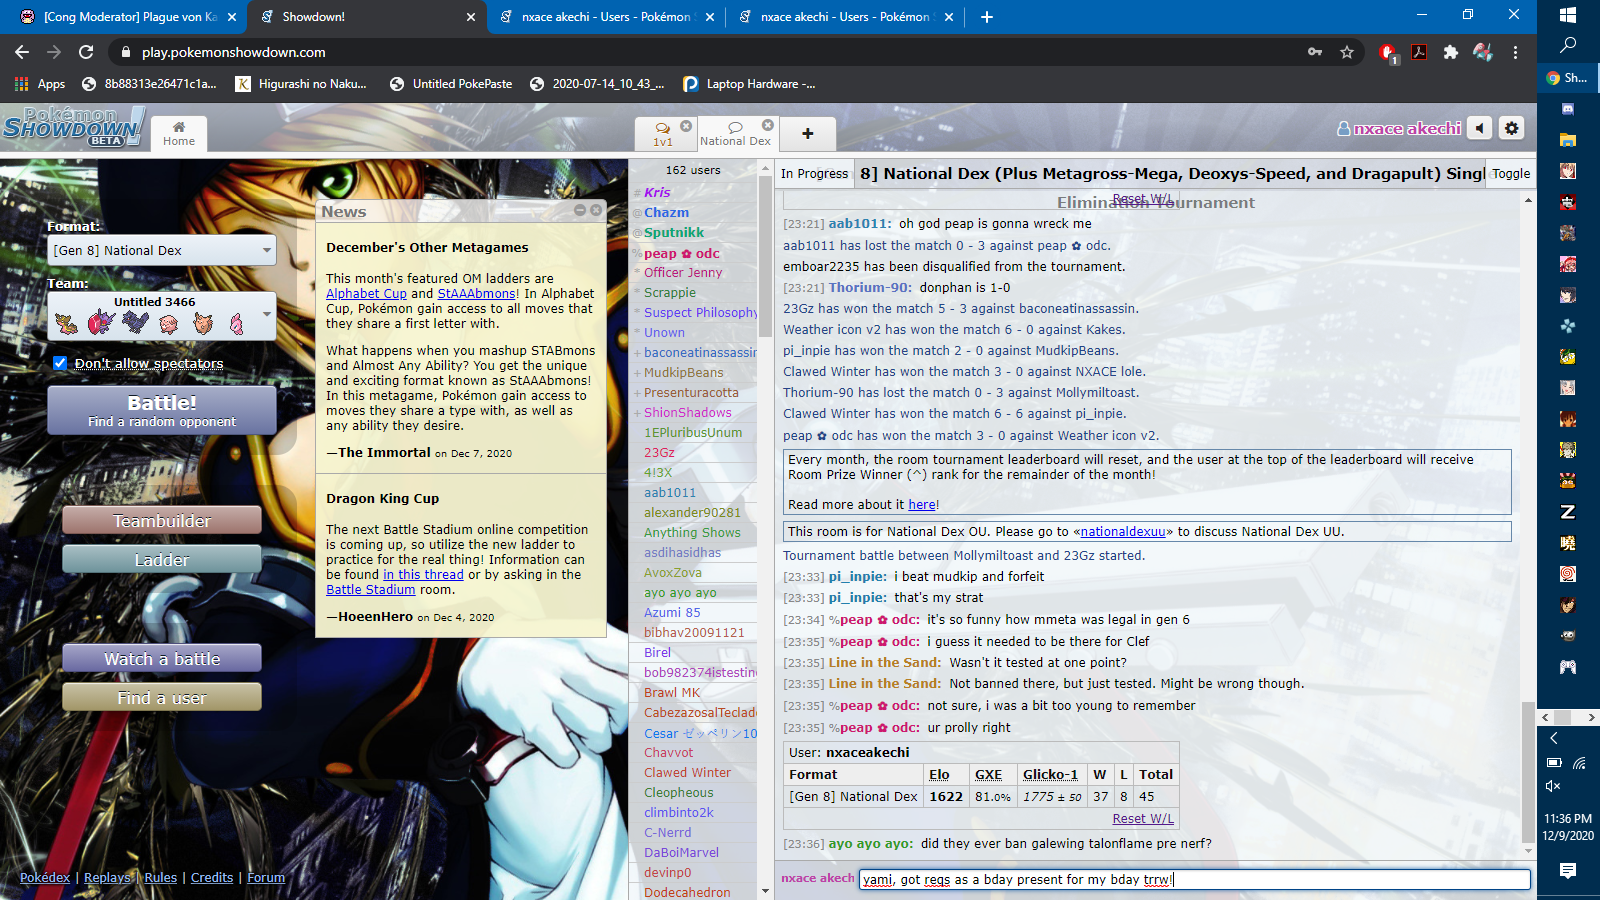Open the AdBlock extension icon
The width and height of the screenshot is (1600, 900).
(x=1388, y=52)
